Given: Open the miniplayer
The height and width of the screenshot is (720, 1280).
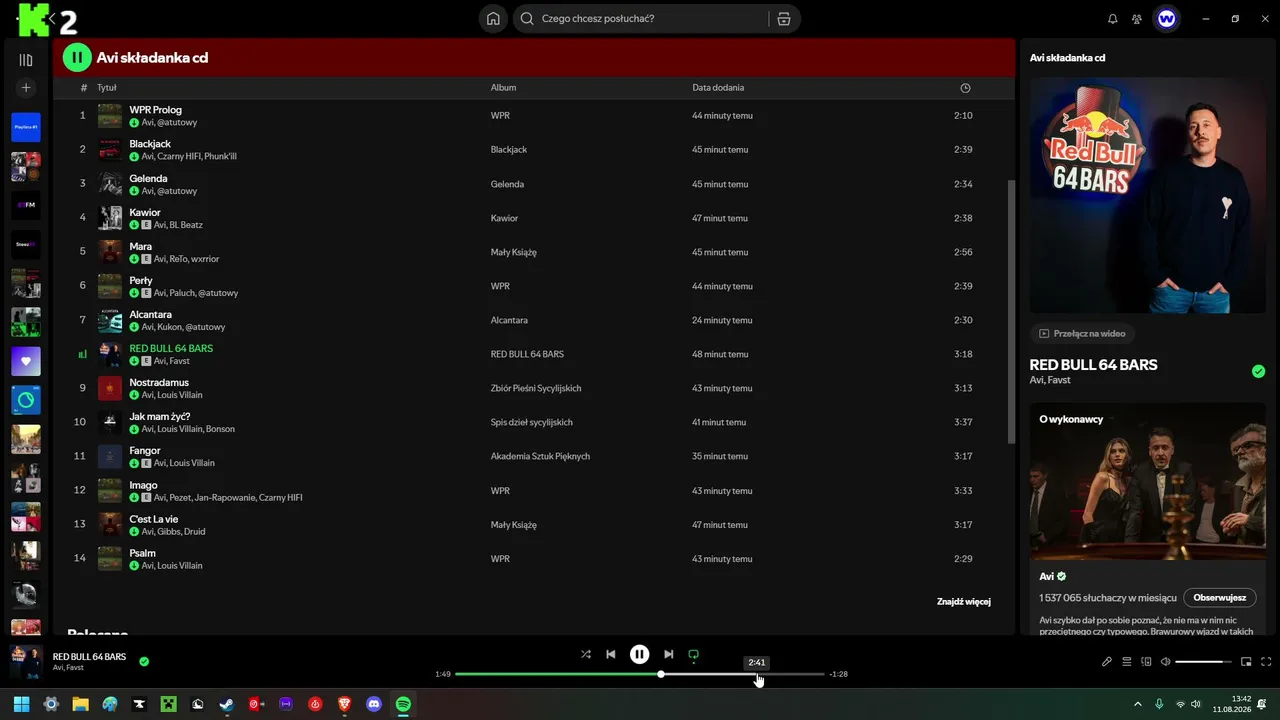Looking at the screenshot, I should 1246,661.
